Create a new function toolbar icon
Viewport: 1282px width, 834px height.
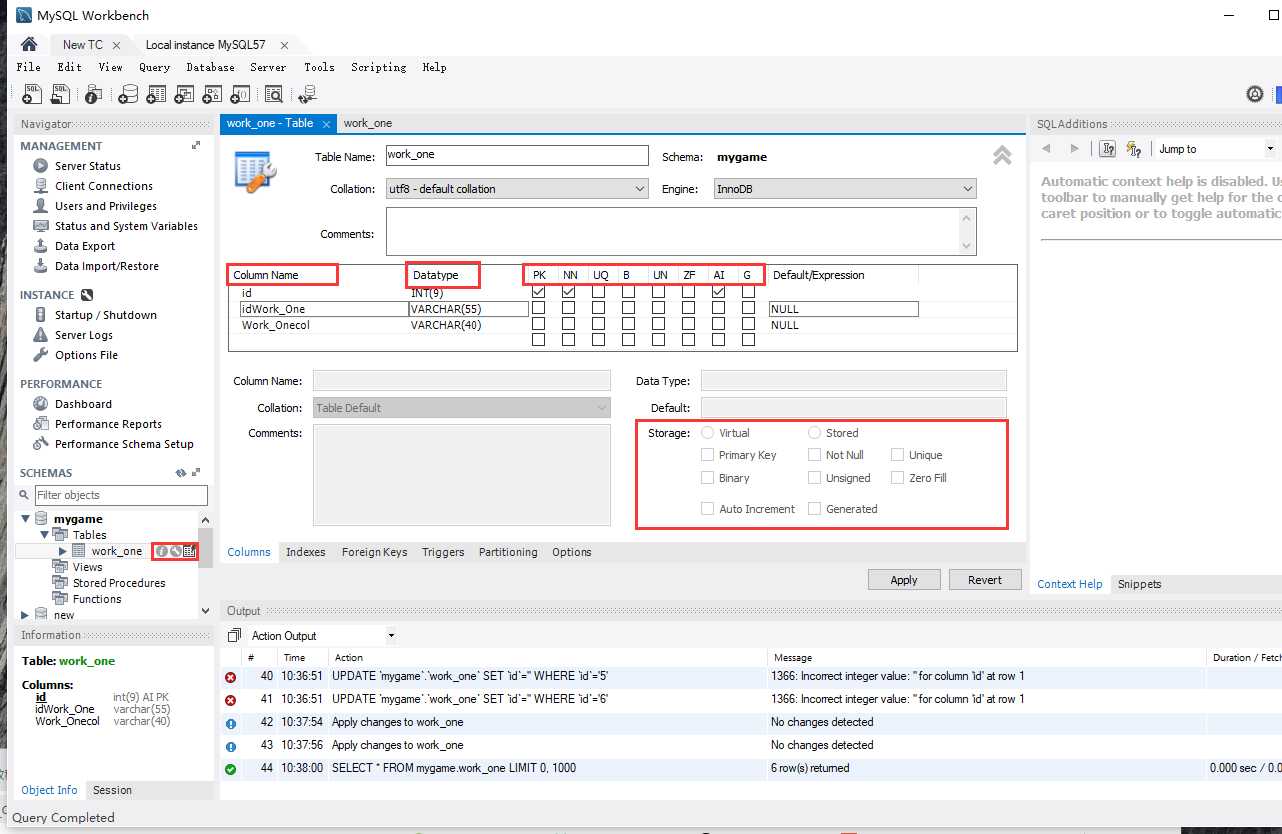(x=240, y=95)
